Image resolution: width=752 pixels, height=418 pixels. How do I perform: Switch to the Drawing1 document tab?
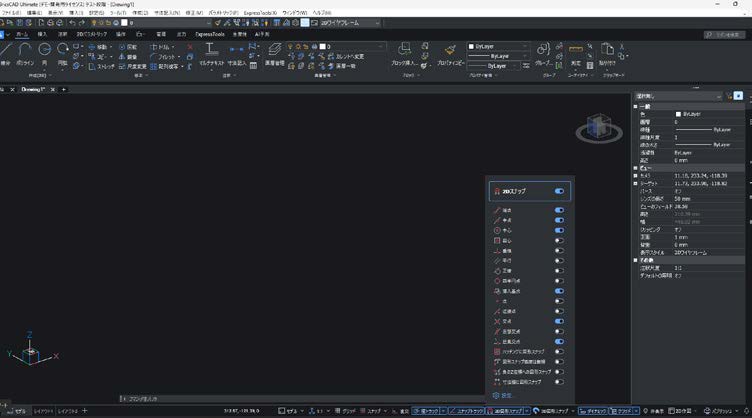click(x=35, y=89)
